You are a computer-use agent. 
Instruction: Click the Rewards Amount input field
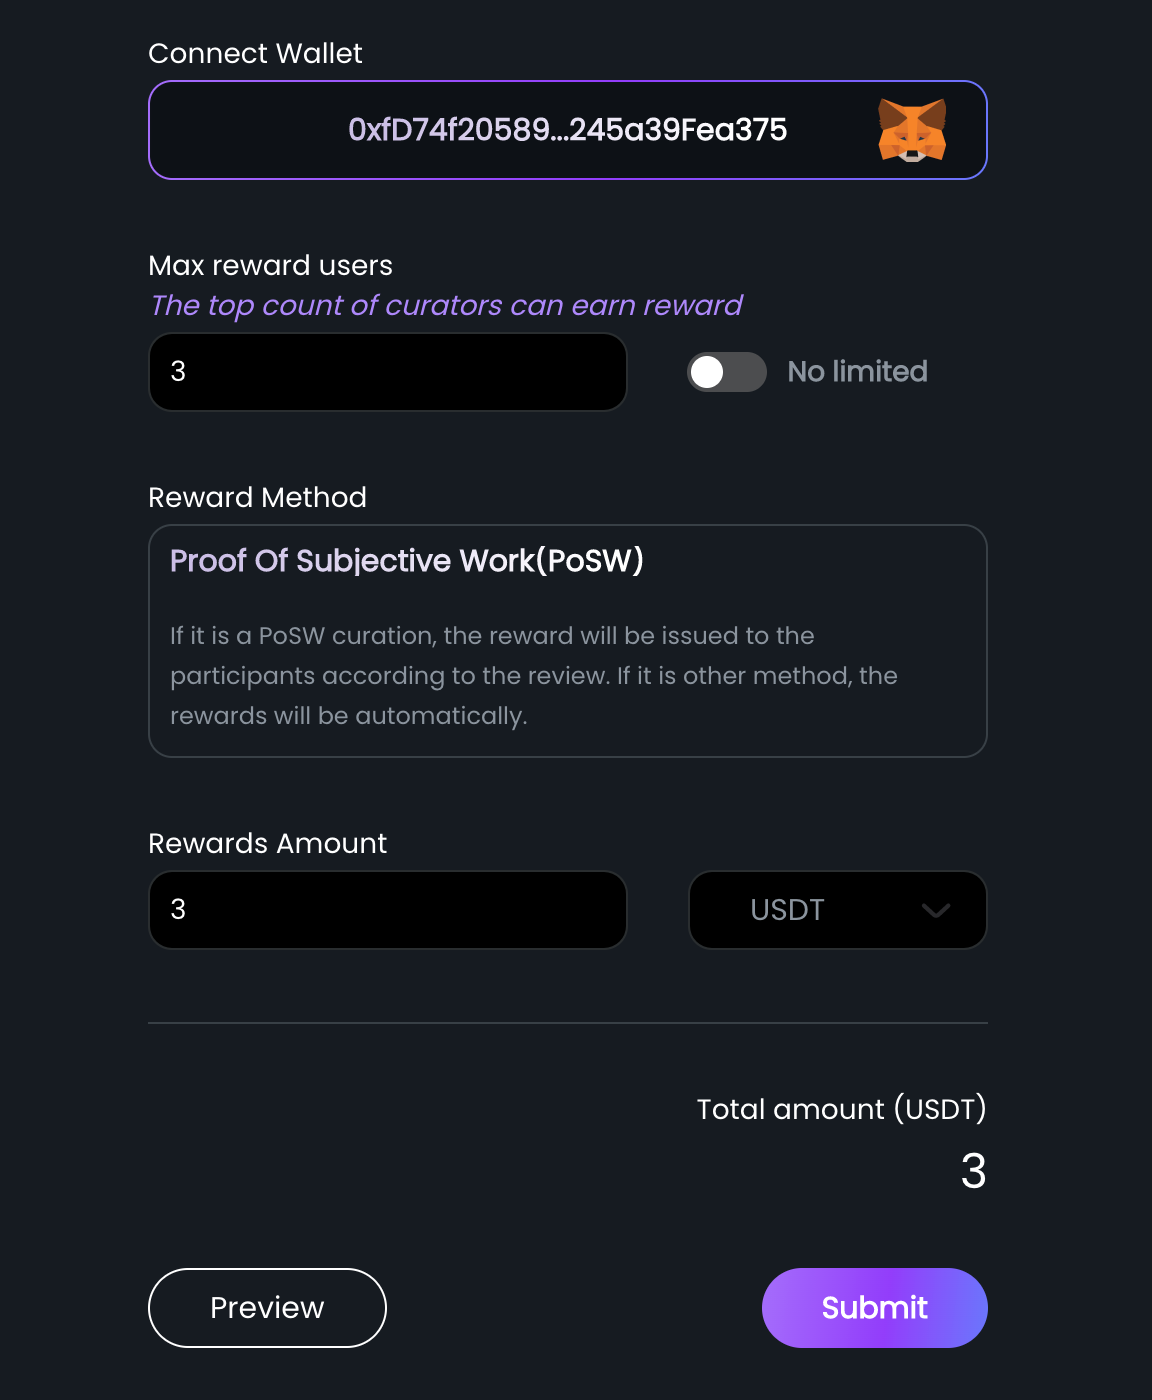point(388,910)
